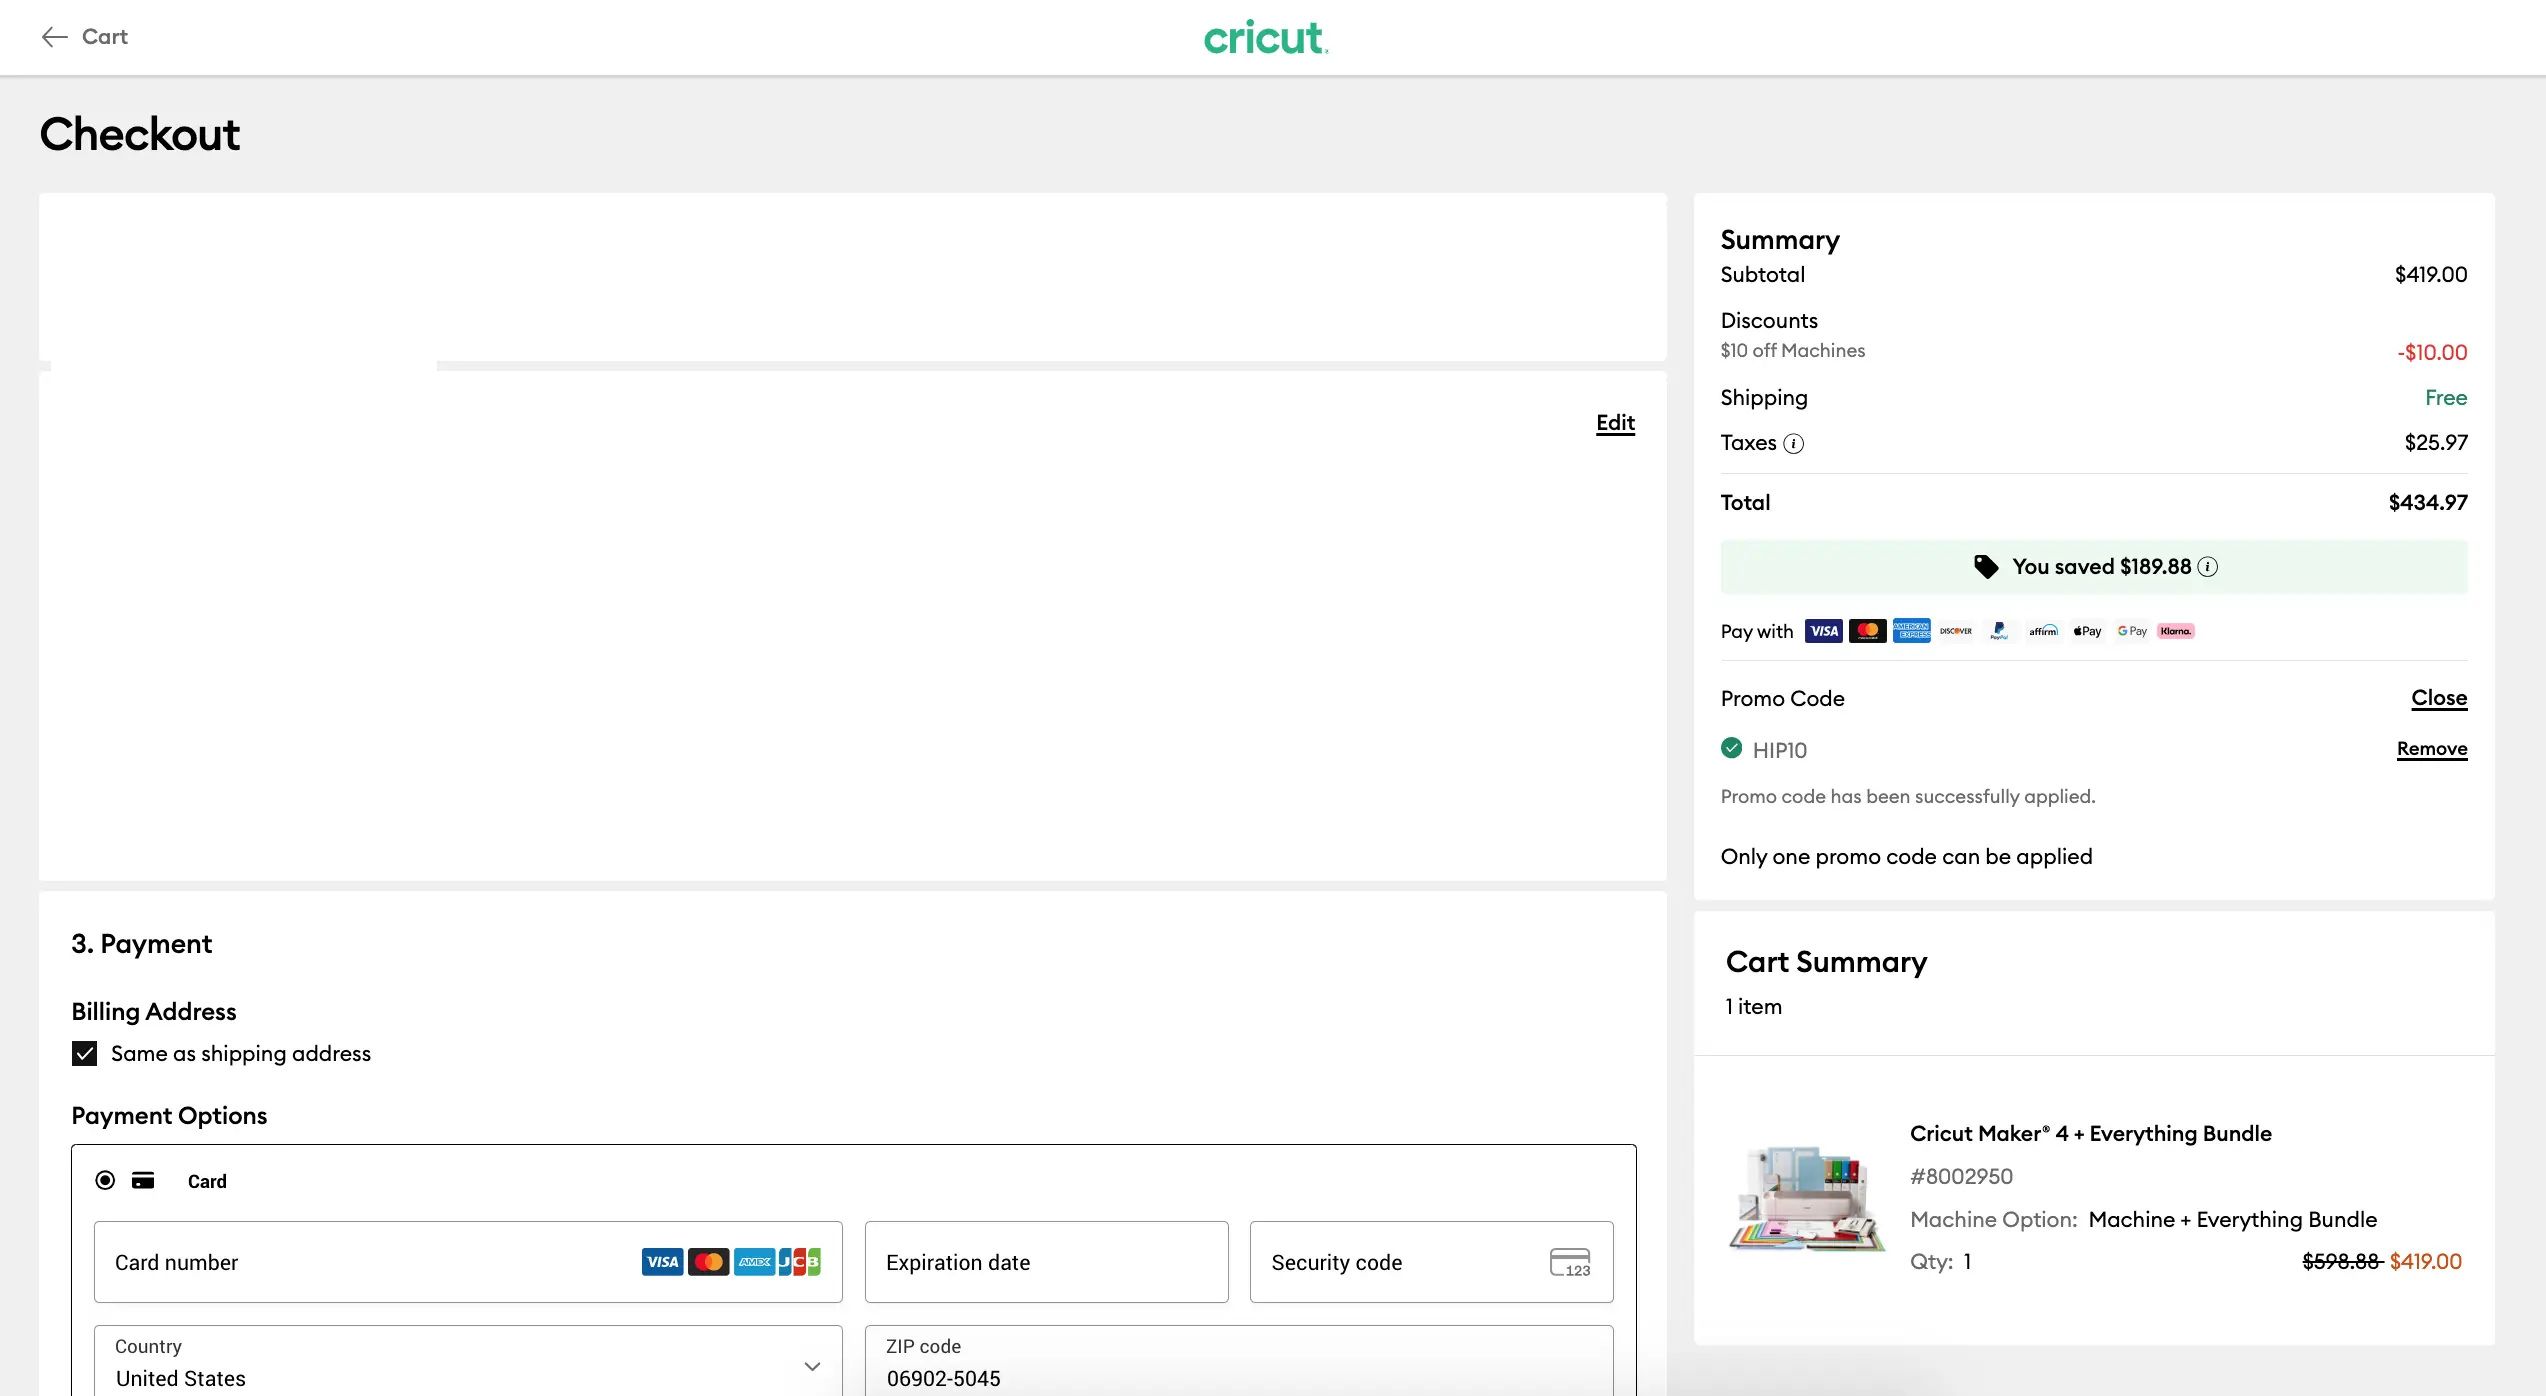The image size is (2546, 1396).
Task: Click Edit link in shipping section
Action: click(1615, 423)
